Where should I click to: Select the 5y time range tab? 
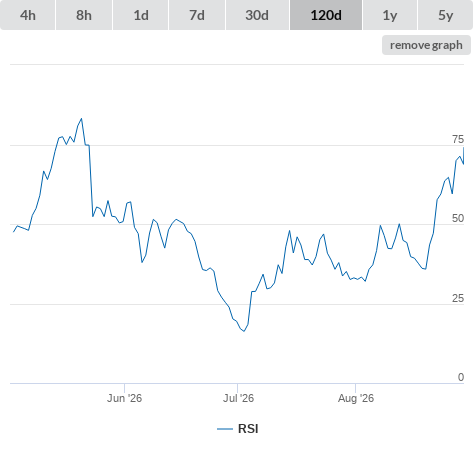[445, 15]
